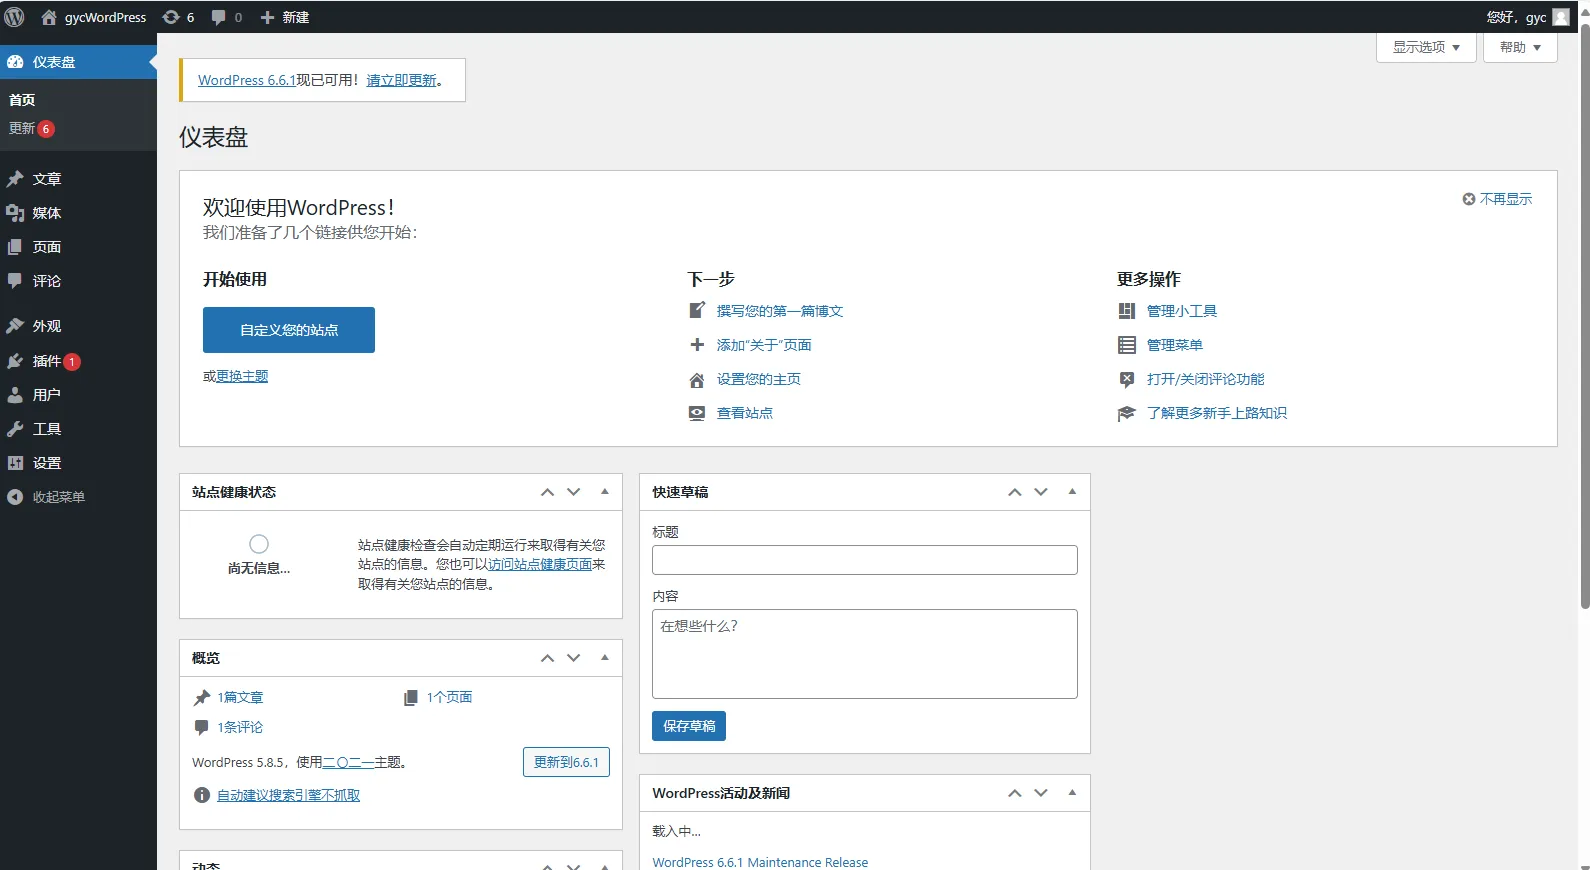Open the Appearance paintbrush icon

tap(15, 326)
